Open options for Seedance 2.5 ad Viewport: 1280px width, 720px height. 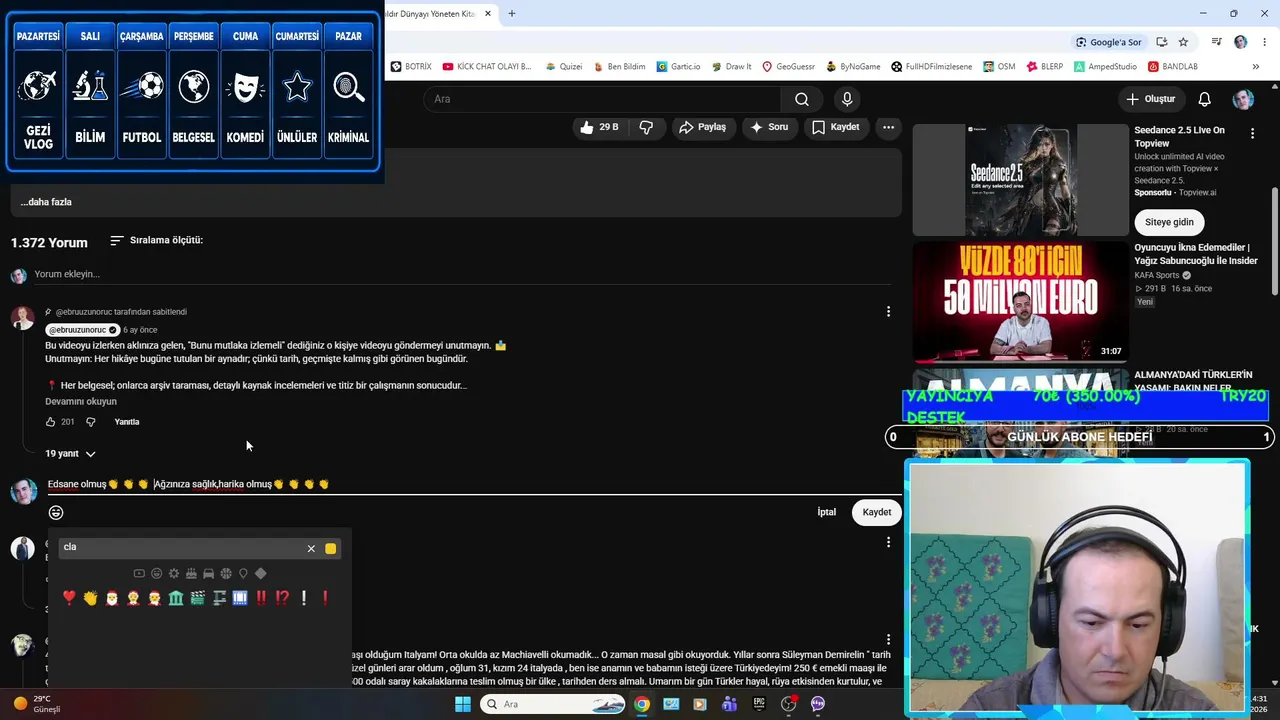click(x=1252, y=133)
